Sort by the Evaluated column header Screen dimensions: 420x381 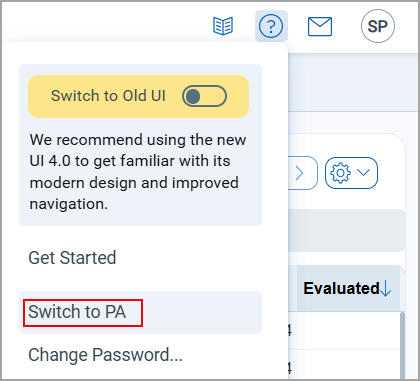point(341,288)
